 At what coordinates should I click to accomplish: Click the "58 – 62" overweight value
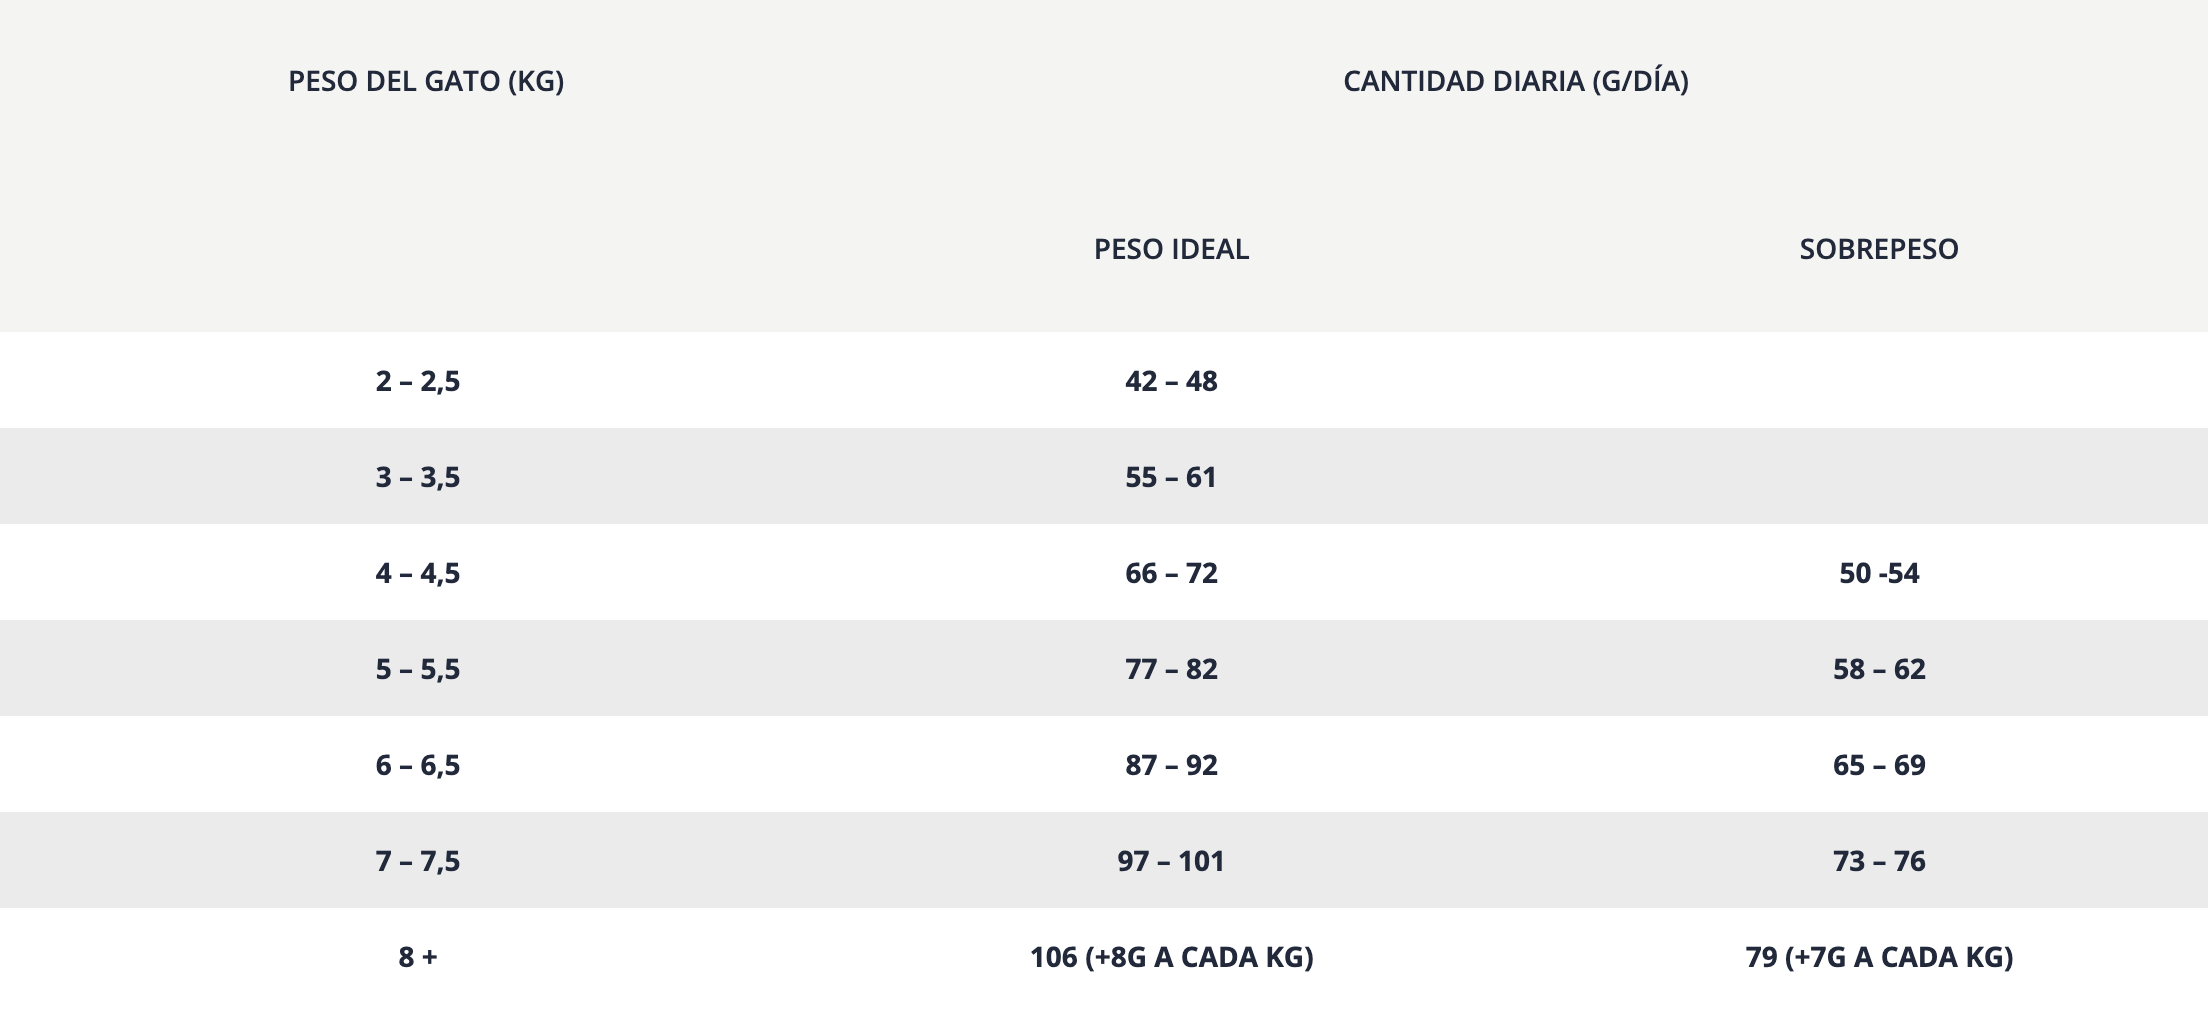coord(1878,669)
